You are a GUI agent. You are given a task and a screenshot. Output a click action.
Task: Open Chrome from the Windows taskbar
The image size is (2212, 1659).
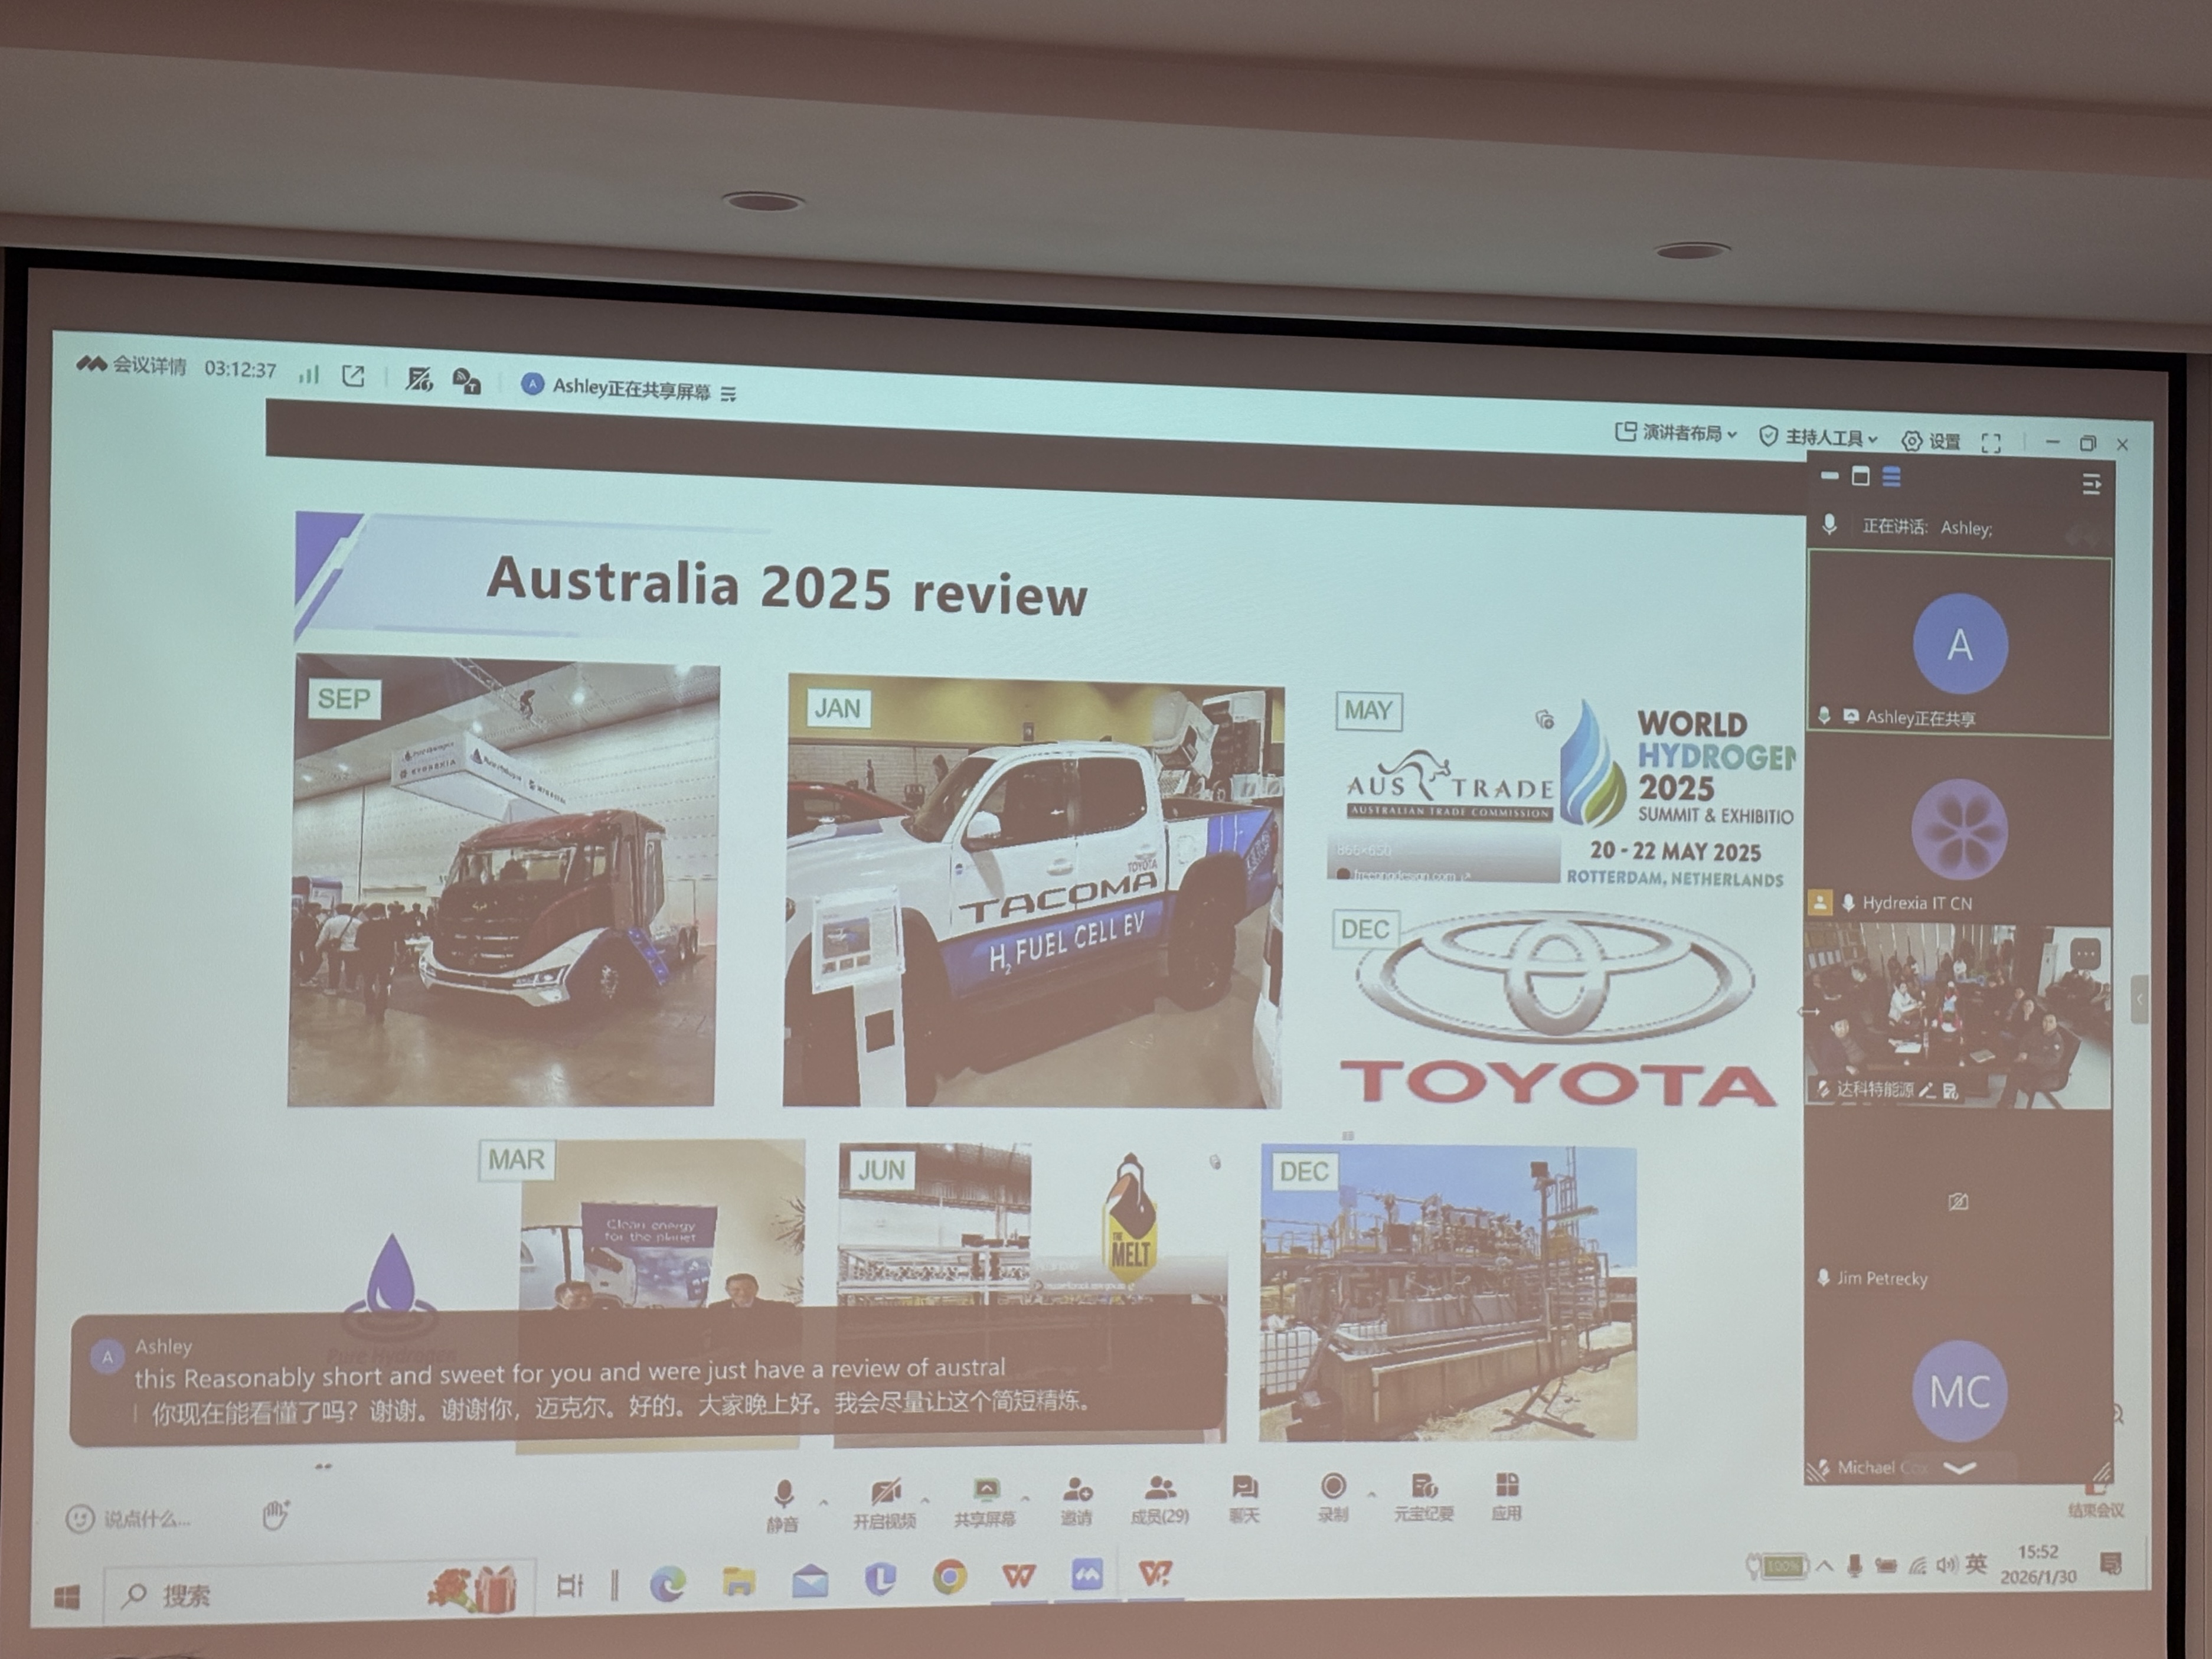point(949,1577)
